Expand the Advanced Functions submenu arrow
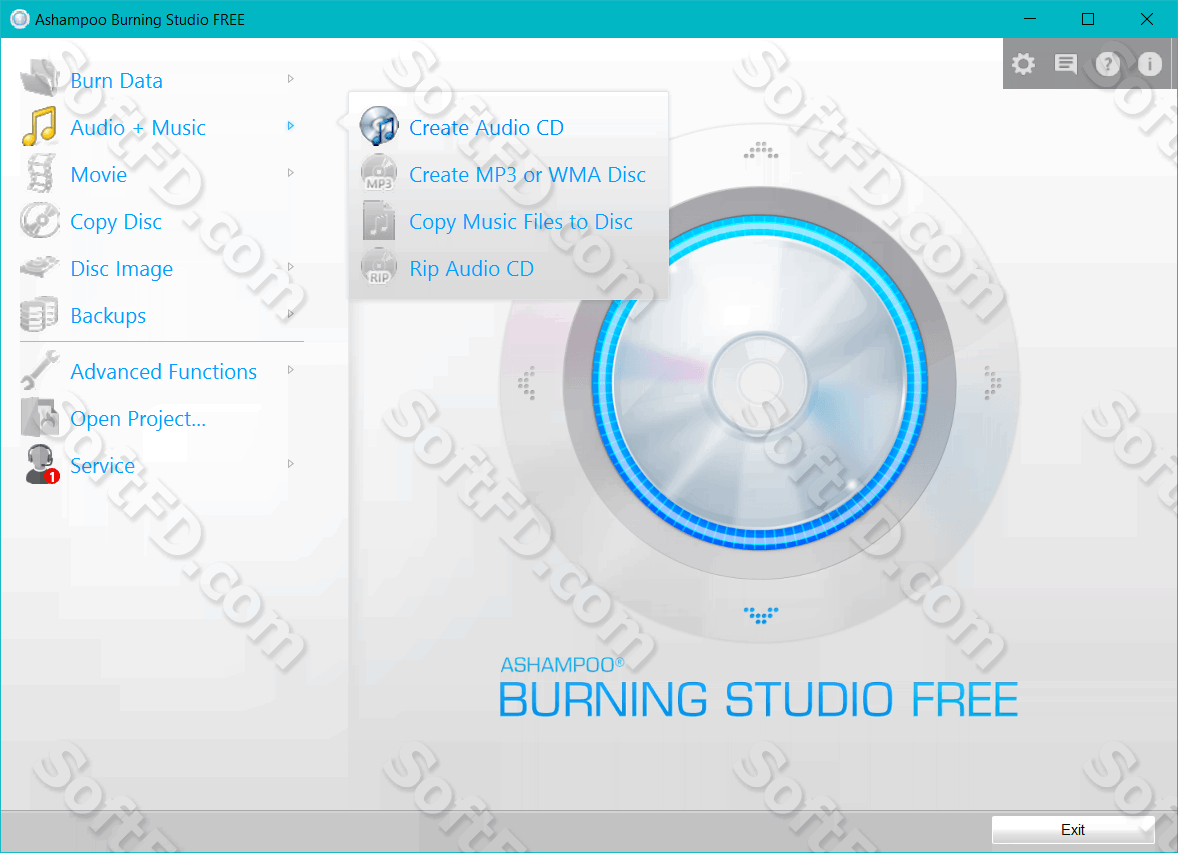 (x=291, y=370)
